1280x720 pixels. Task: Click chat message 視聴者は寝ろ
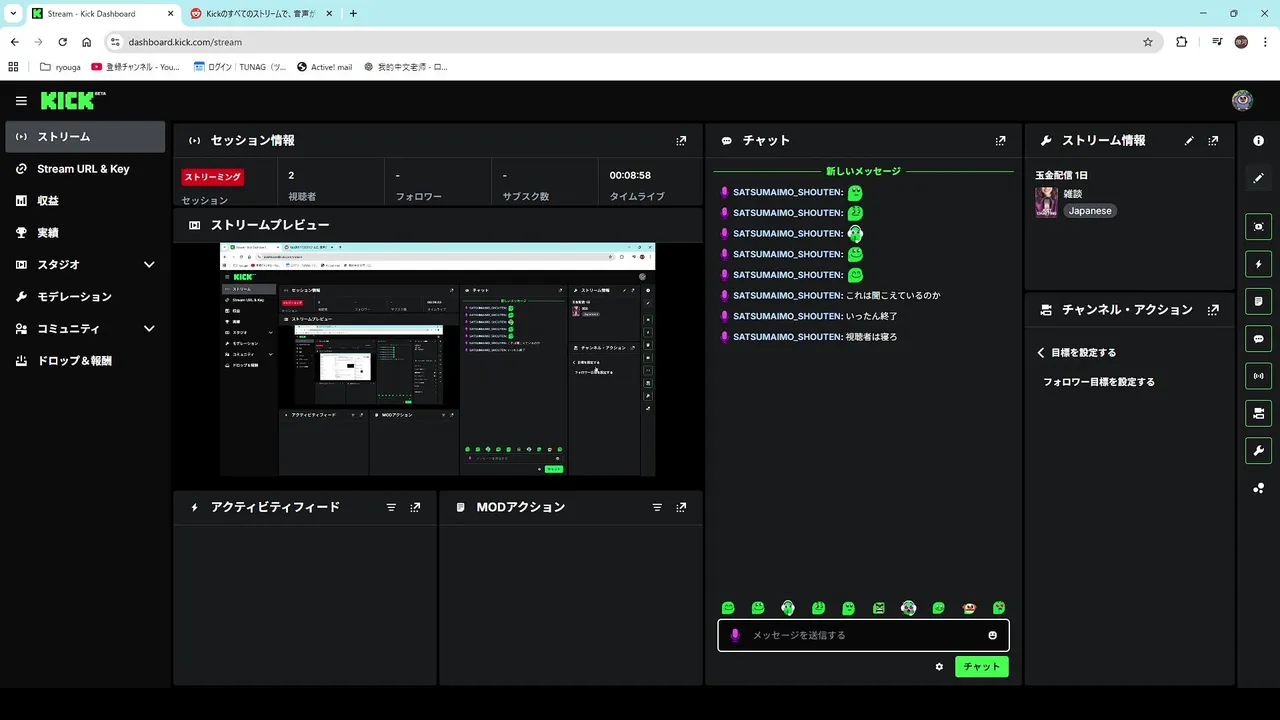[x=872, y=337]
